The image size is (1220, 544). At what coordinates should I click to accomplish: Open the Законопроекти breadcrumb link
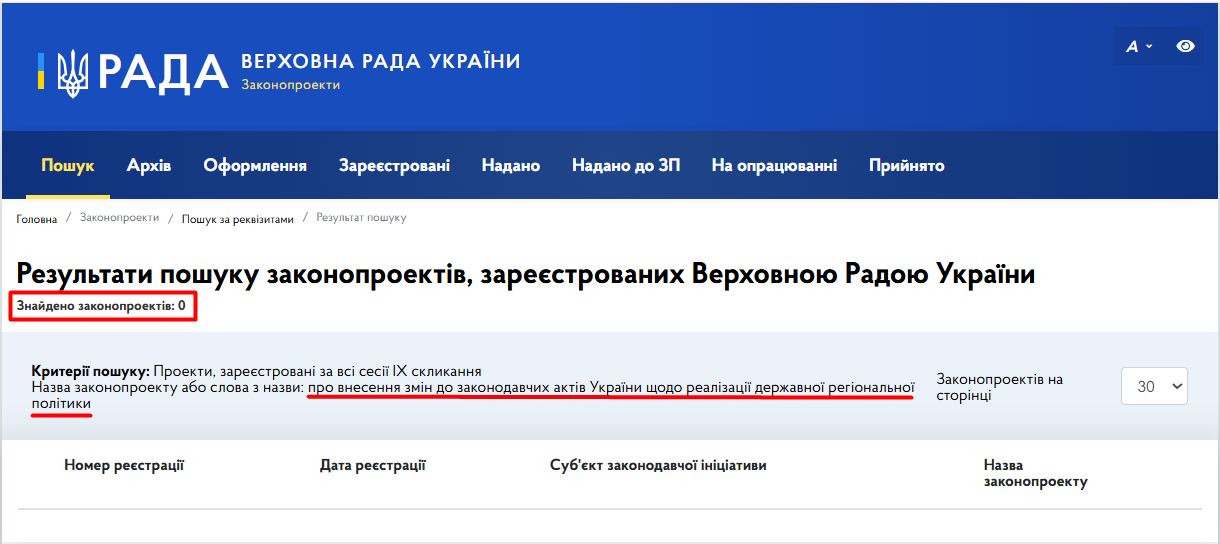pos(119,217)
